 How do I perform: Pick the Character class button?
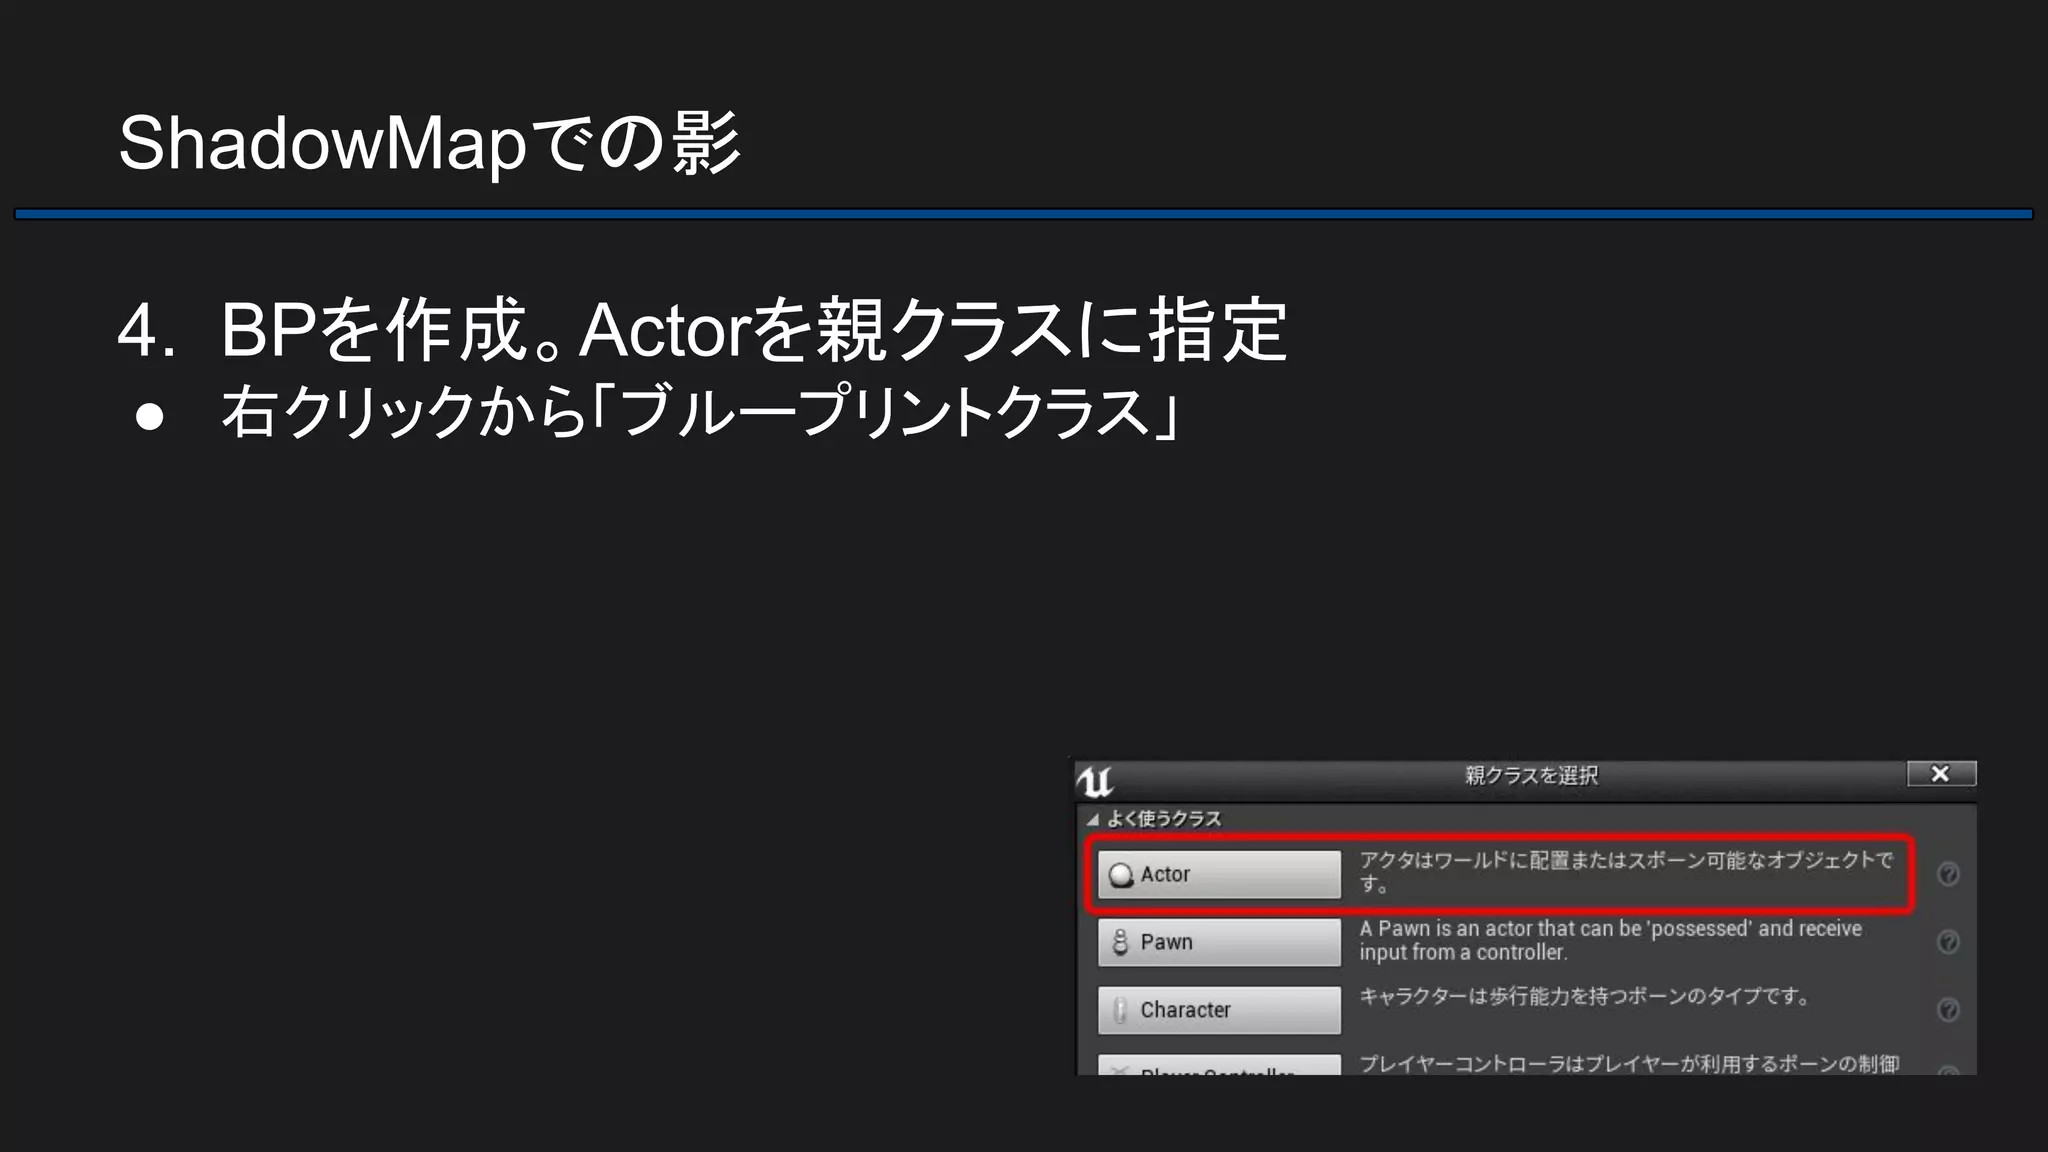(1219, 1010)
